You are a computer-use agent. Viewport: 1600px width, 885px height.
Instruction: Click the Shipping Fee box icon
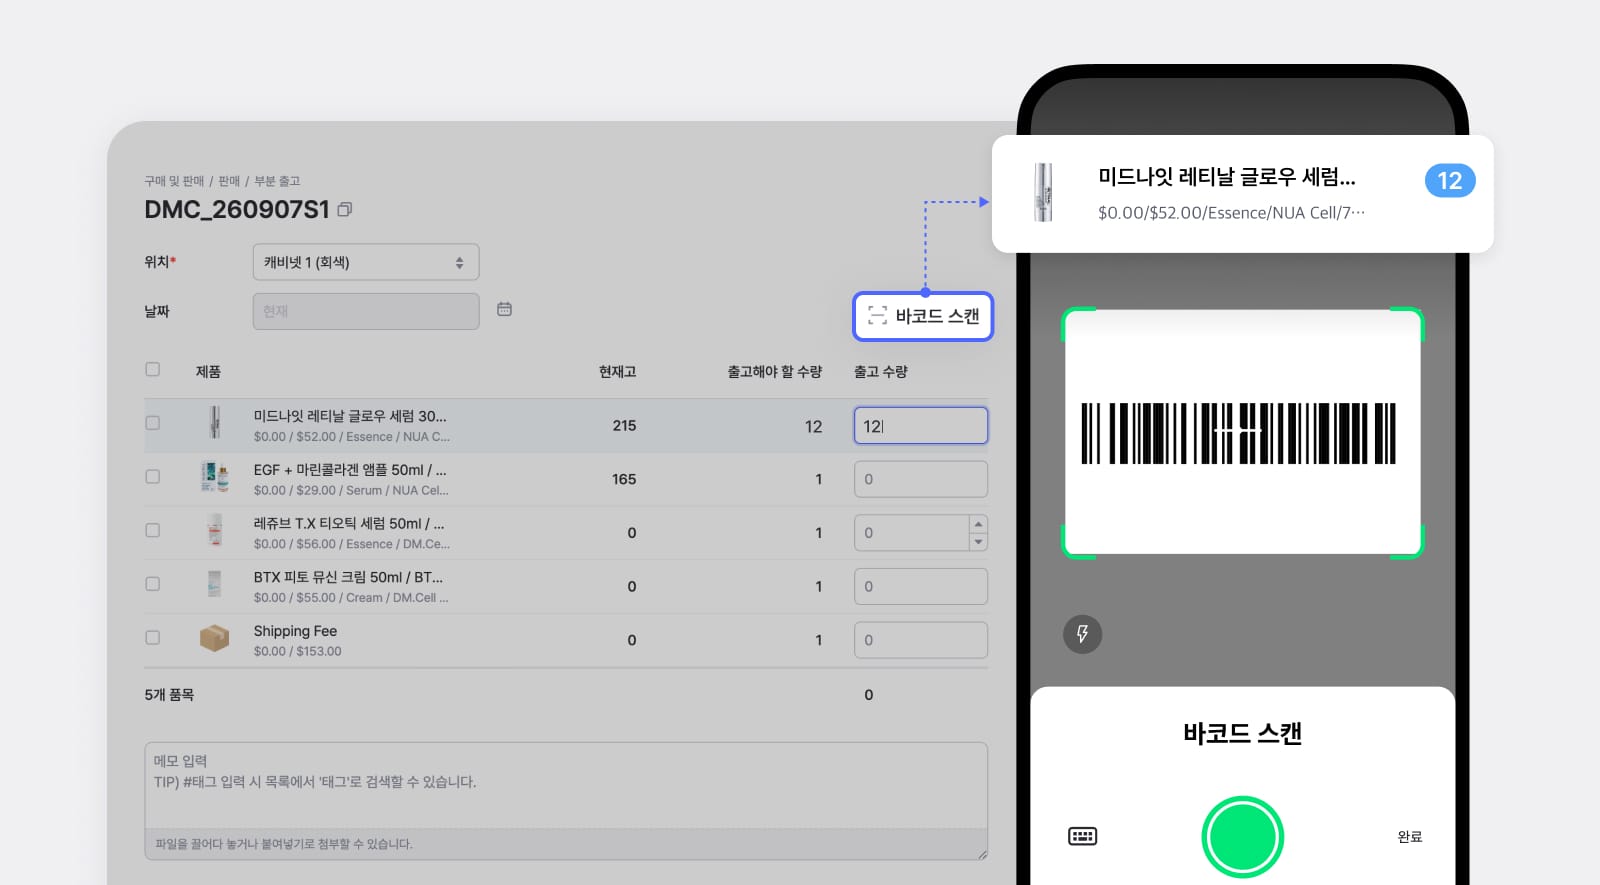[x=214, y=637]
